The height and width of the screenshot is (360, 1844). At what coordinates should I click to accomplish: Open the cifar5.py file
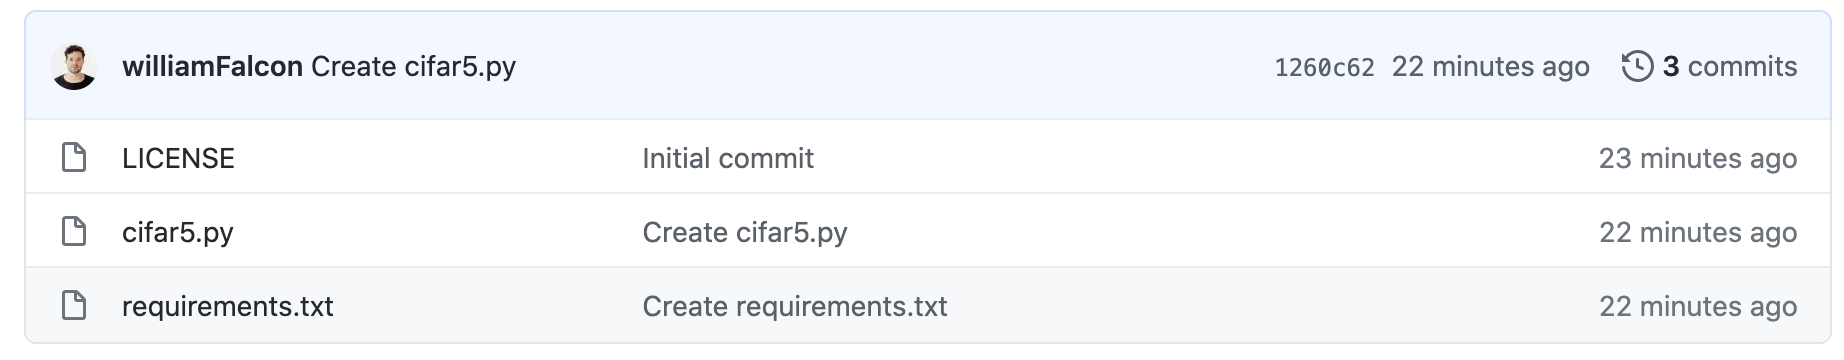click(x=178, y=232)
